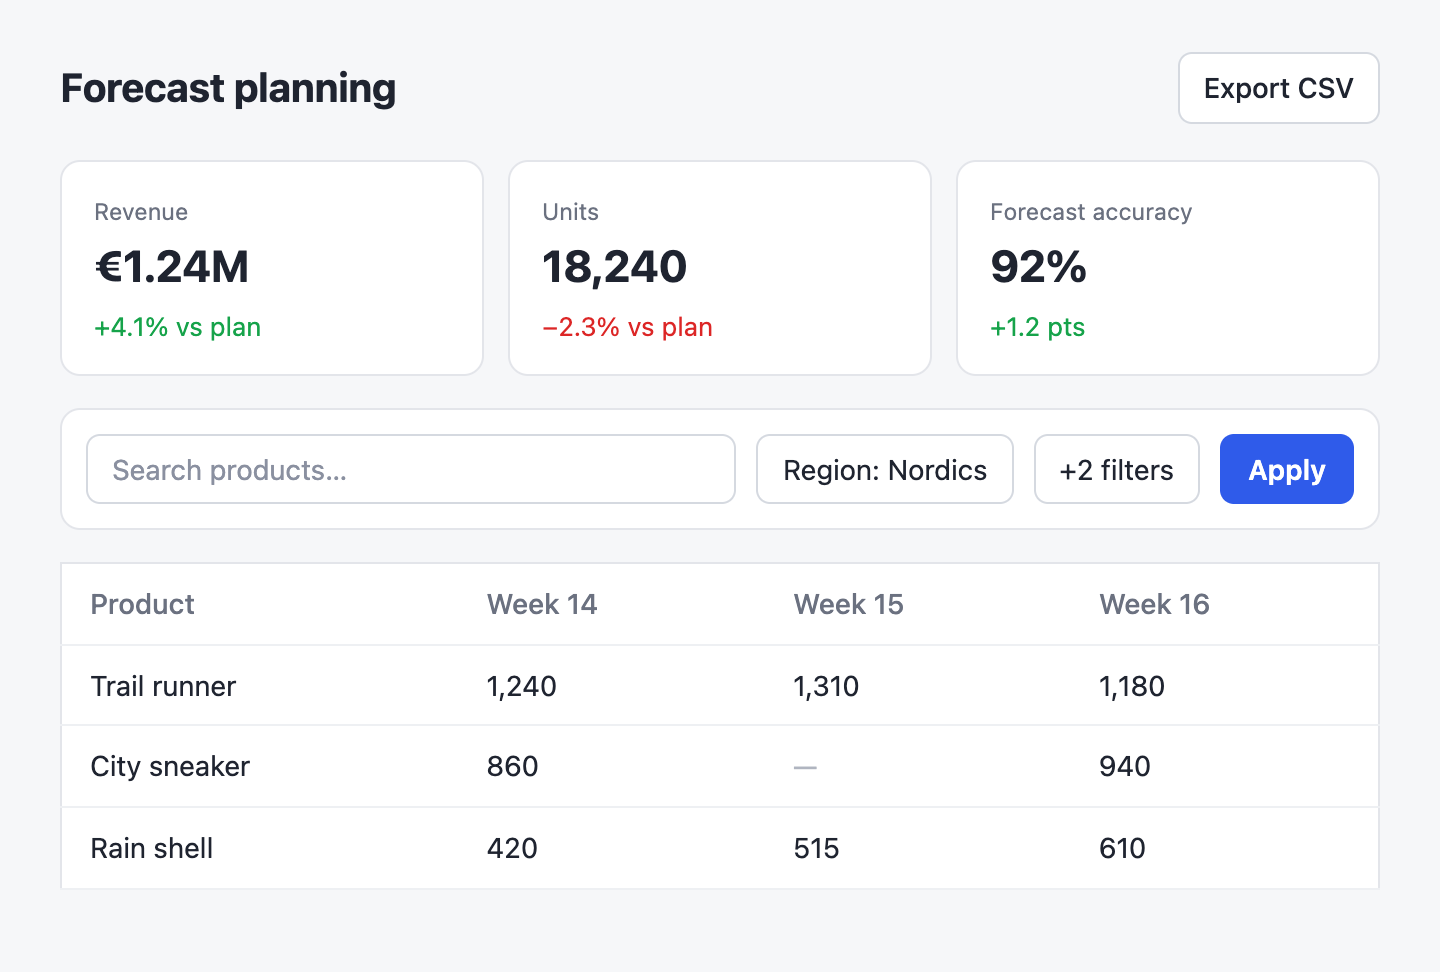Click the Forecast planning heading
The image size is (1440, 972).
[x=229, y=88]
